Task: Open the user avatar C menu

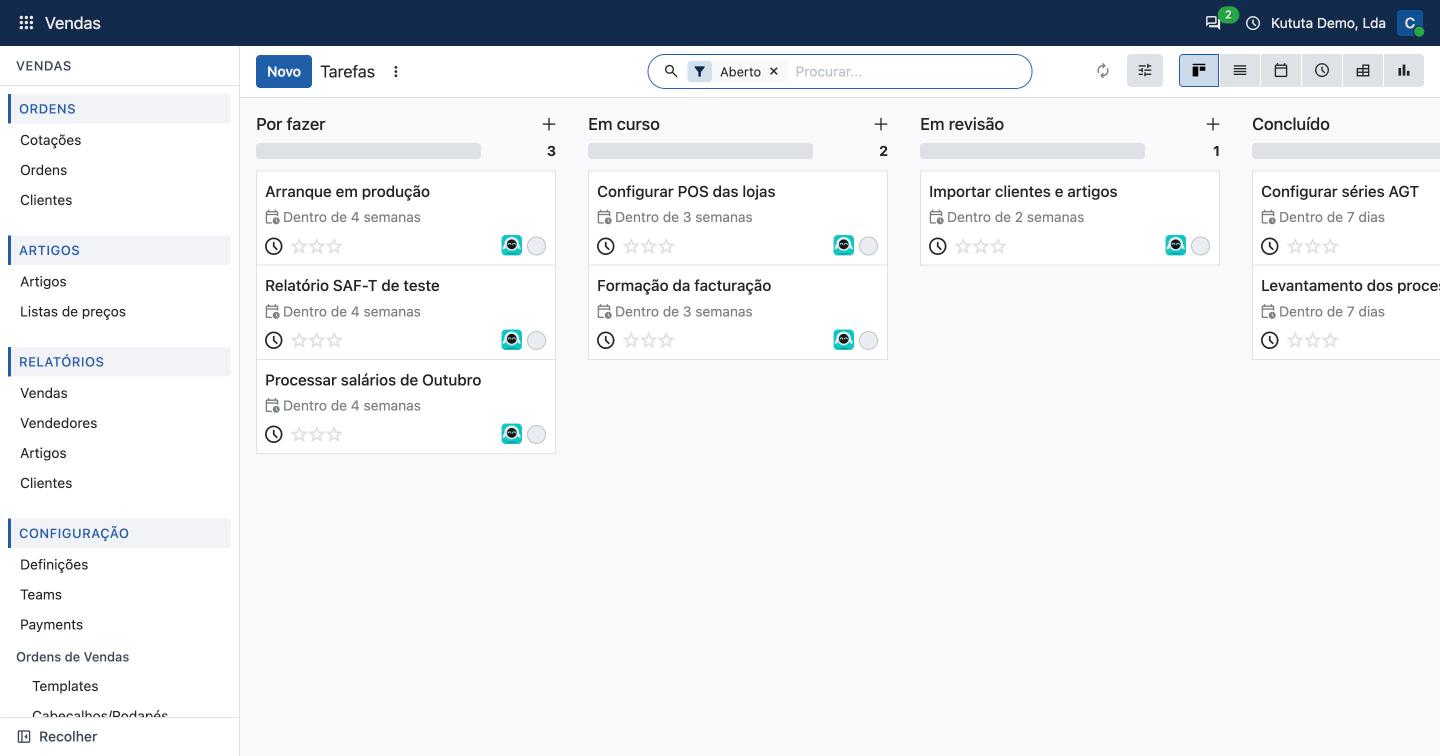Action: click(x=1410, y=23)
